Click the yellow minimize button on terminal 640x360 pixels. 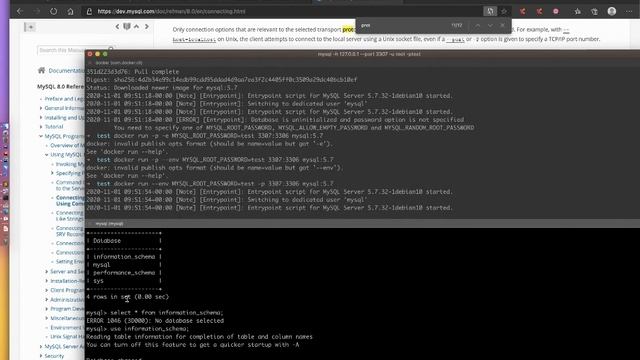tap(98, 54)
